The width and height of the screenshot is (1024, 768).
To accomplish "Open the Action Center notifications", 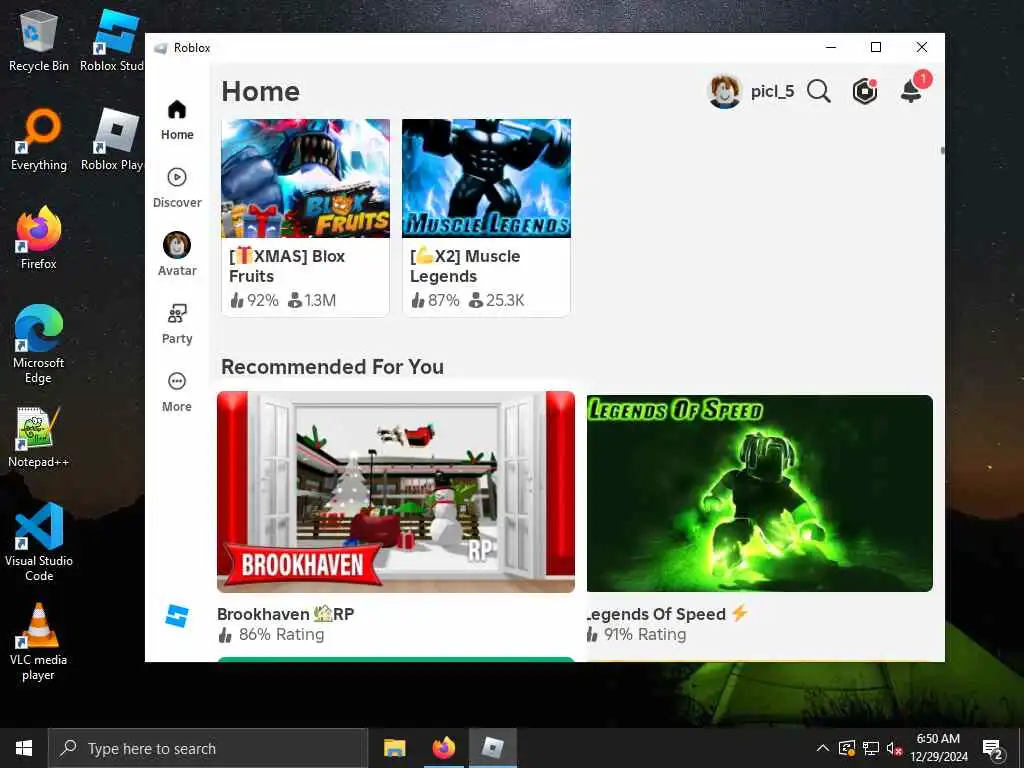I will [x=993, y=748].
